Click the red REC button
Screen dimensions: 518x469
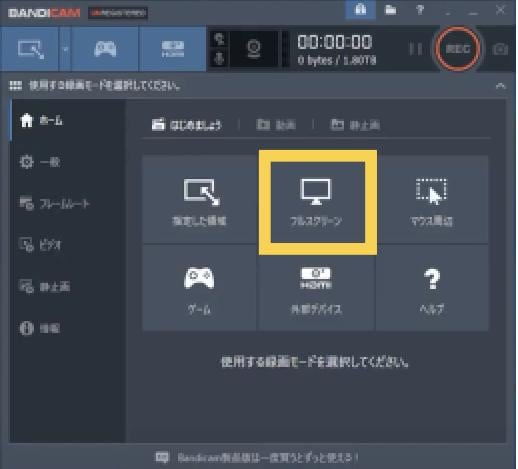[458, 49]
